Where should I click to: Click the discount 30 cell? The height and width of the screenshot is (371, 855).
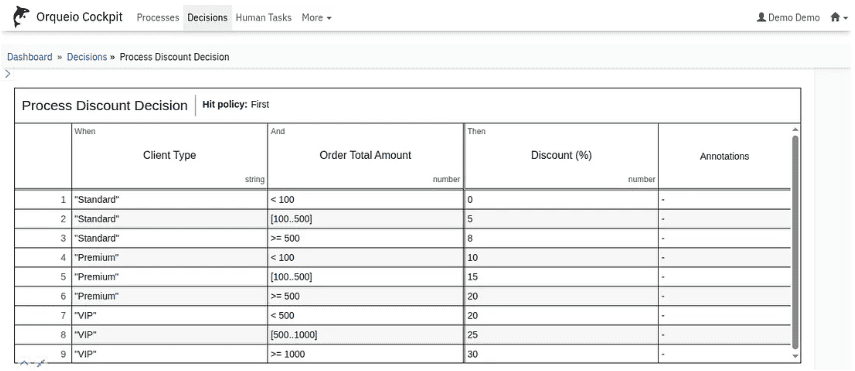(x=561, y=354)
